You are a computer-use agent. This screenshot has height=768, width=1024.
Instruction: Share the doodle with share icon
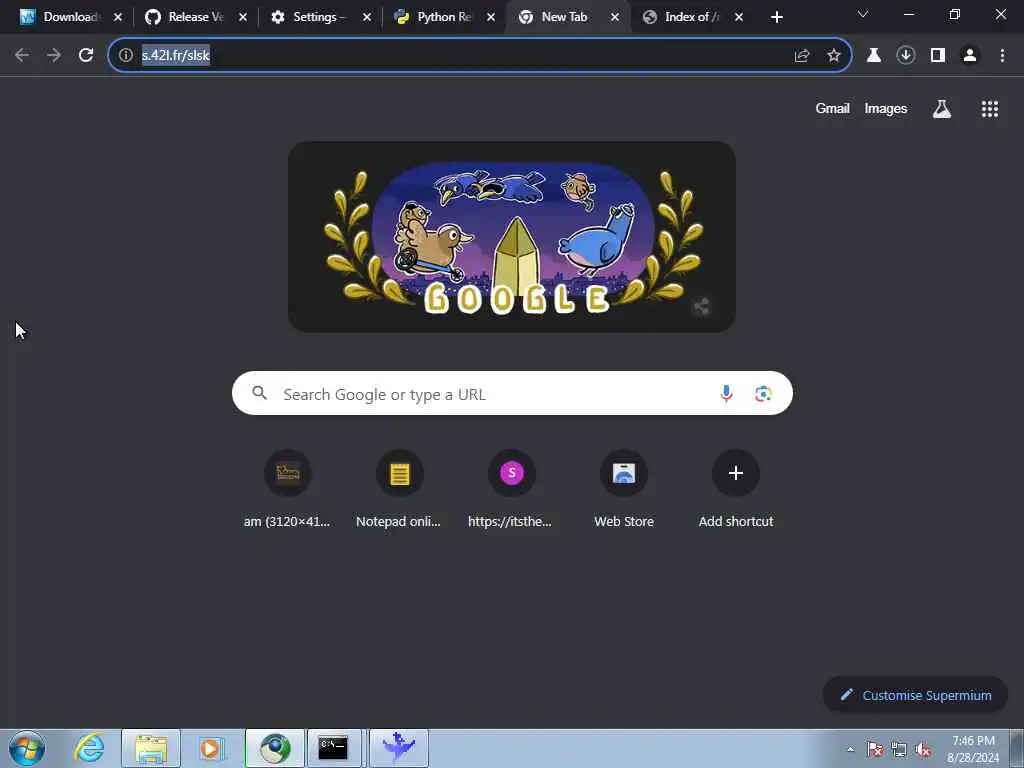pyautogui.click(x=701, y=306)
